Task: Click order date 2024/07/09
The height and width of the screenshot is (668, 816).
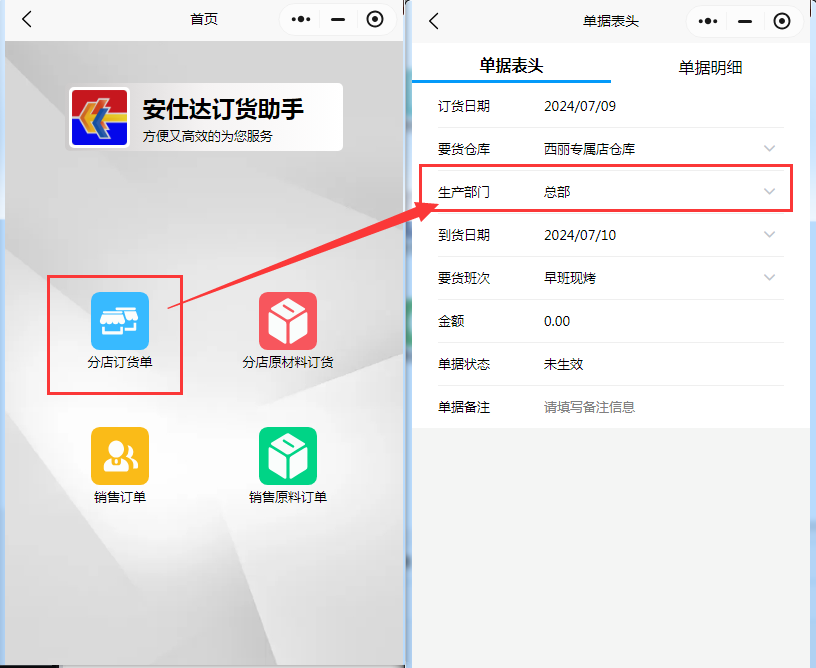Action: (x=580, y=106)
